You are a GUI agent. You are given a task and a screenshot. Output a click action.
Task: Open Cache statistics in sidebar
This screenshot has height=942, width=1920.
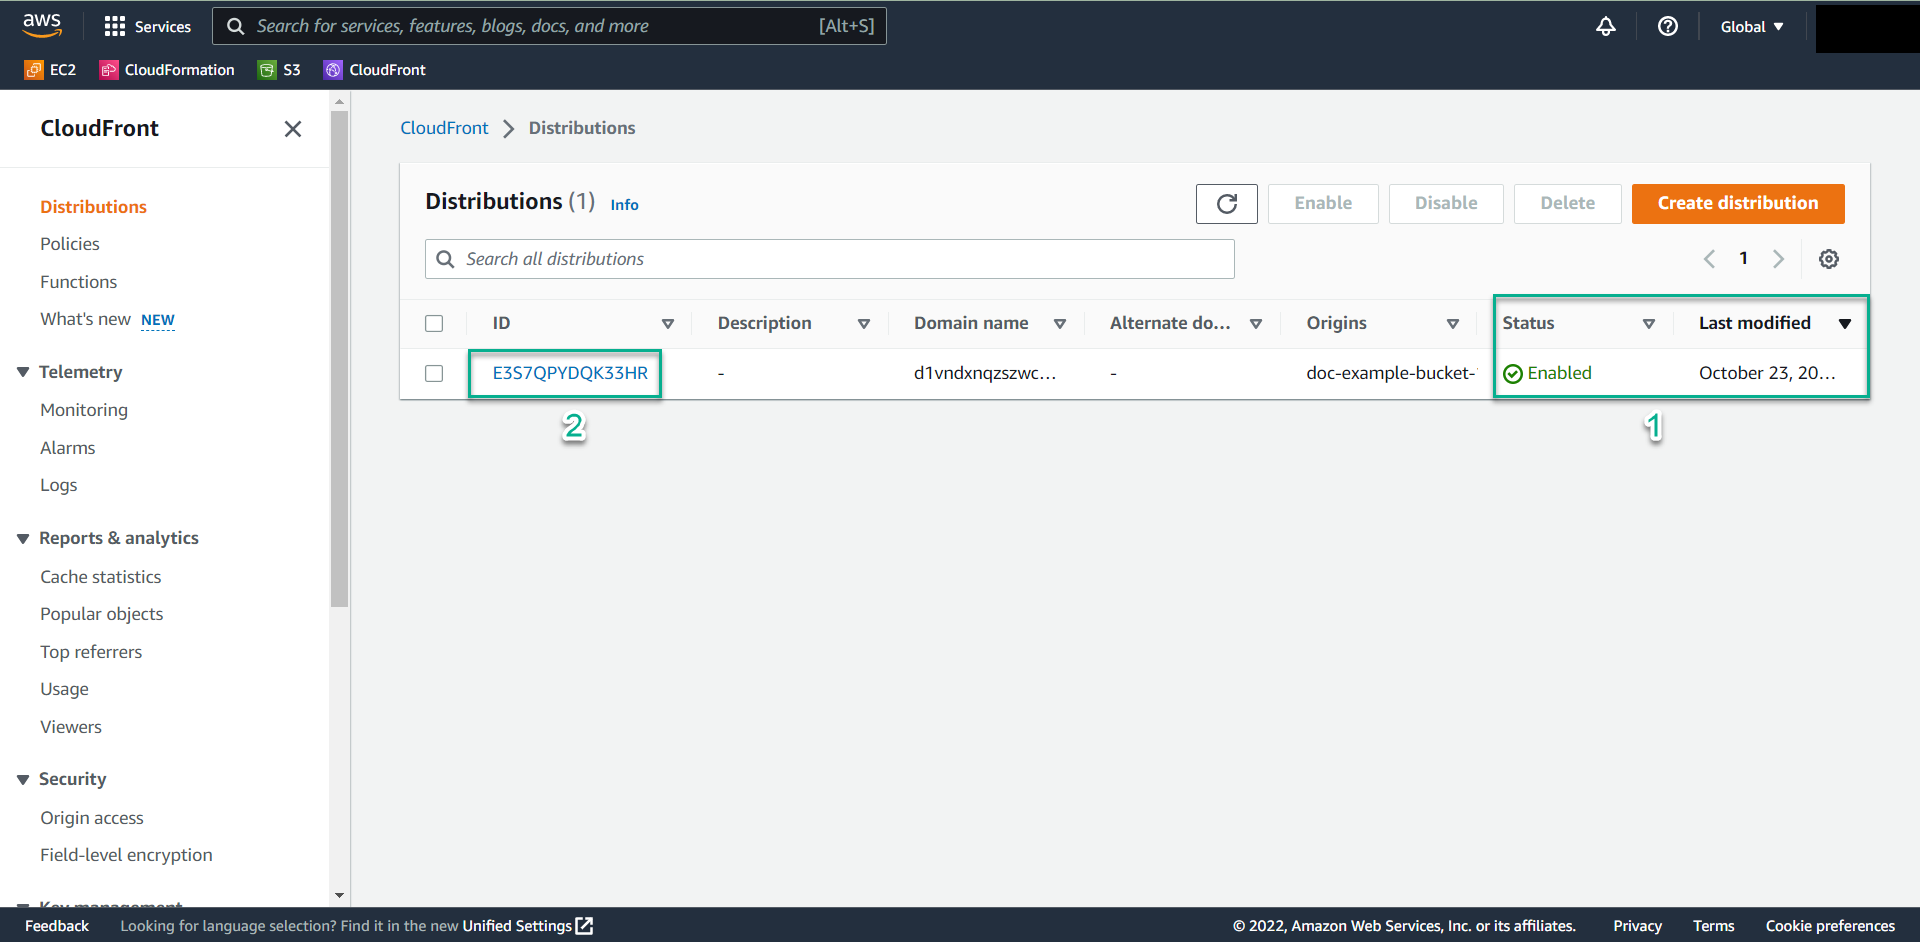(x=100, y=577)
